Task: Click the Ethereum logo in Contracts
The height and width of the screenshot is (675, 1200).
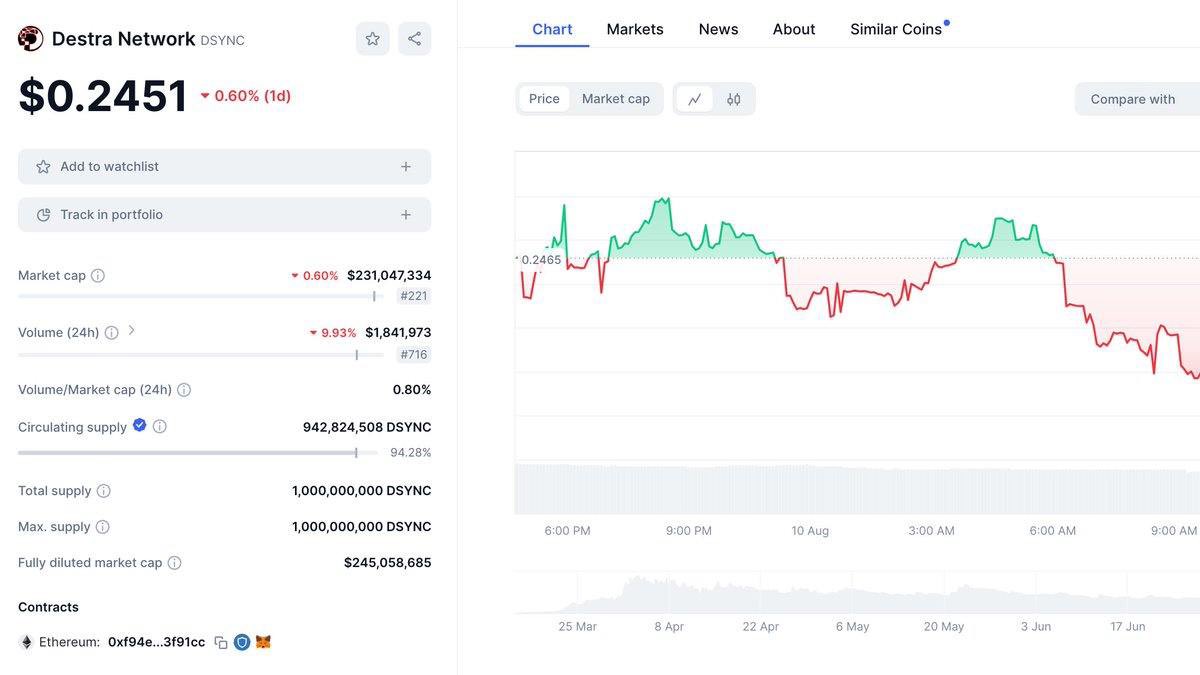Action: [26, 642]
